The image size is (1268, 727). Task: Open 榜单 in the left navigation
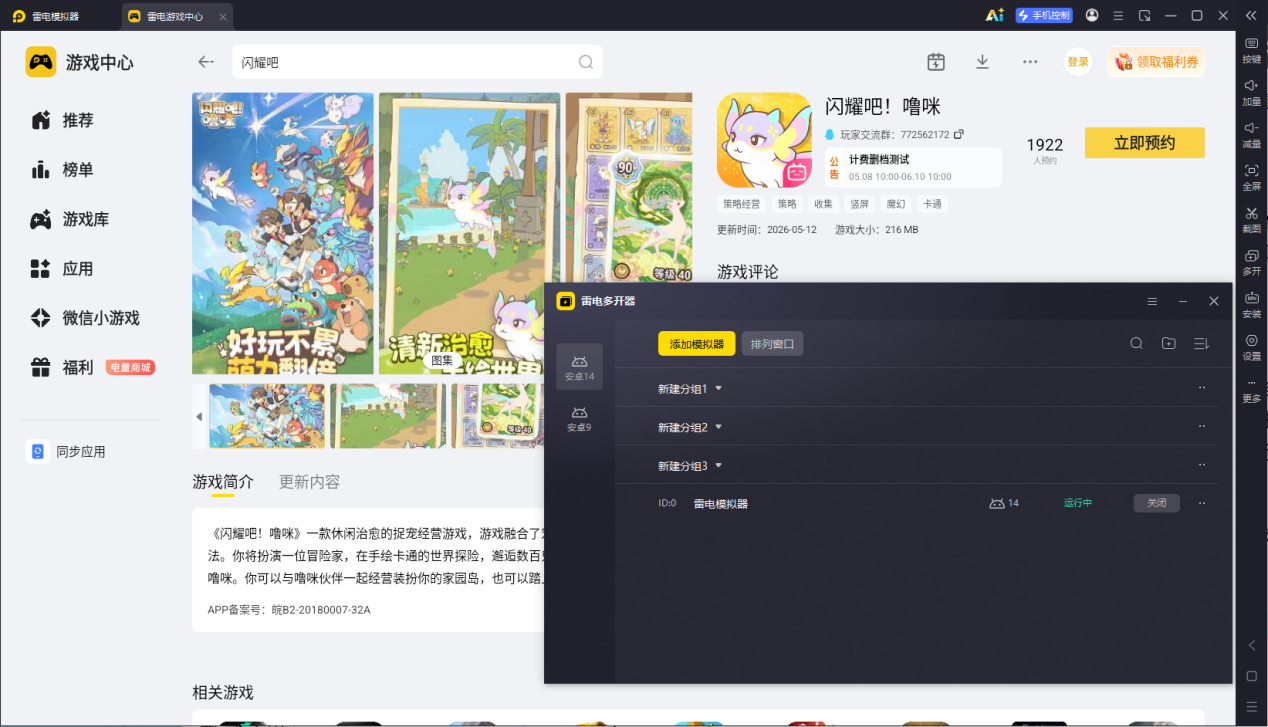coord(78,170)
